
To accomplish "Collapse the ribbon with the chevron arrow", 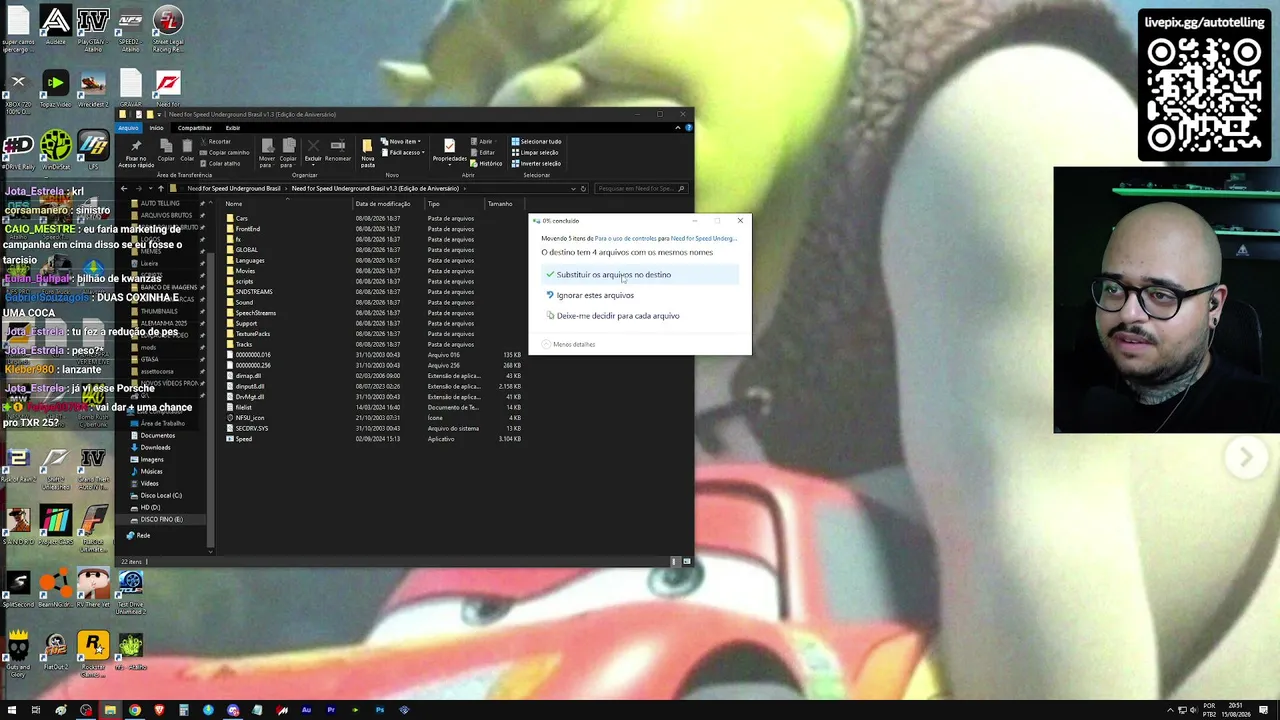I will point(678,128).
